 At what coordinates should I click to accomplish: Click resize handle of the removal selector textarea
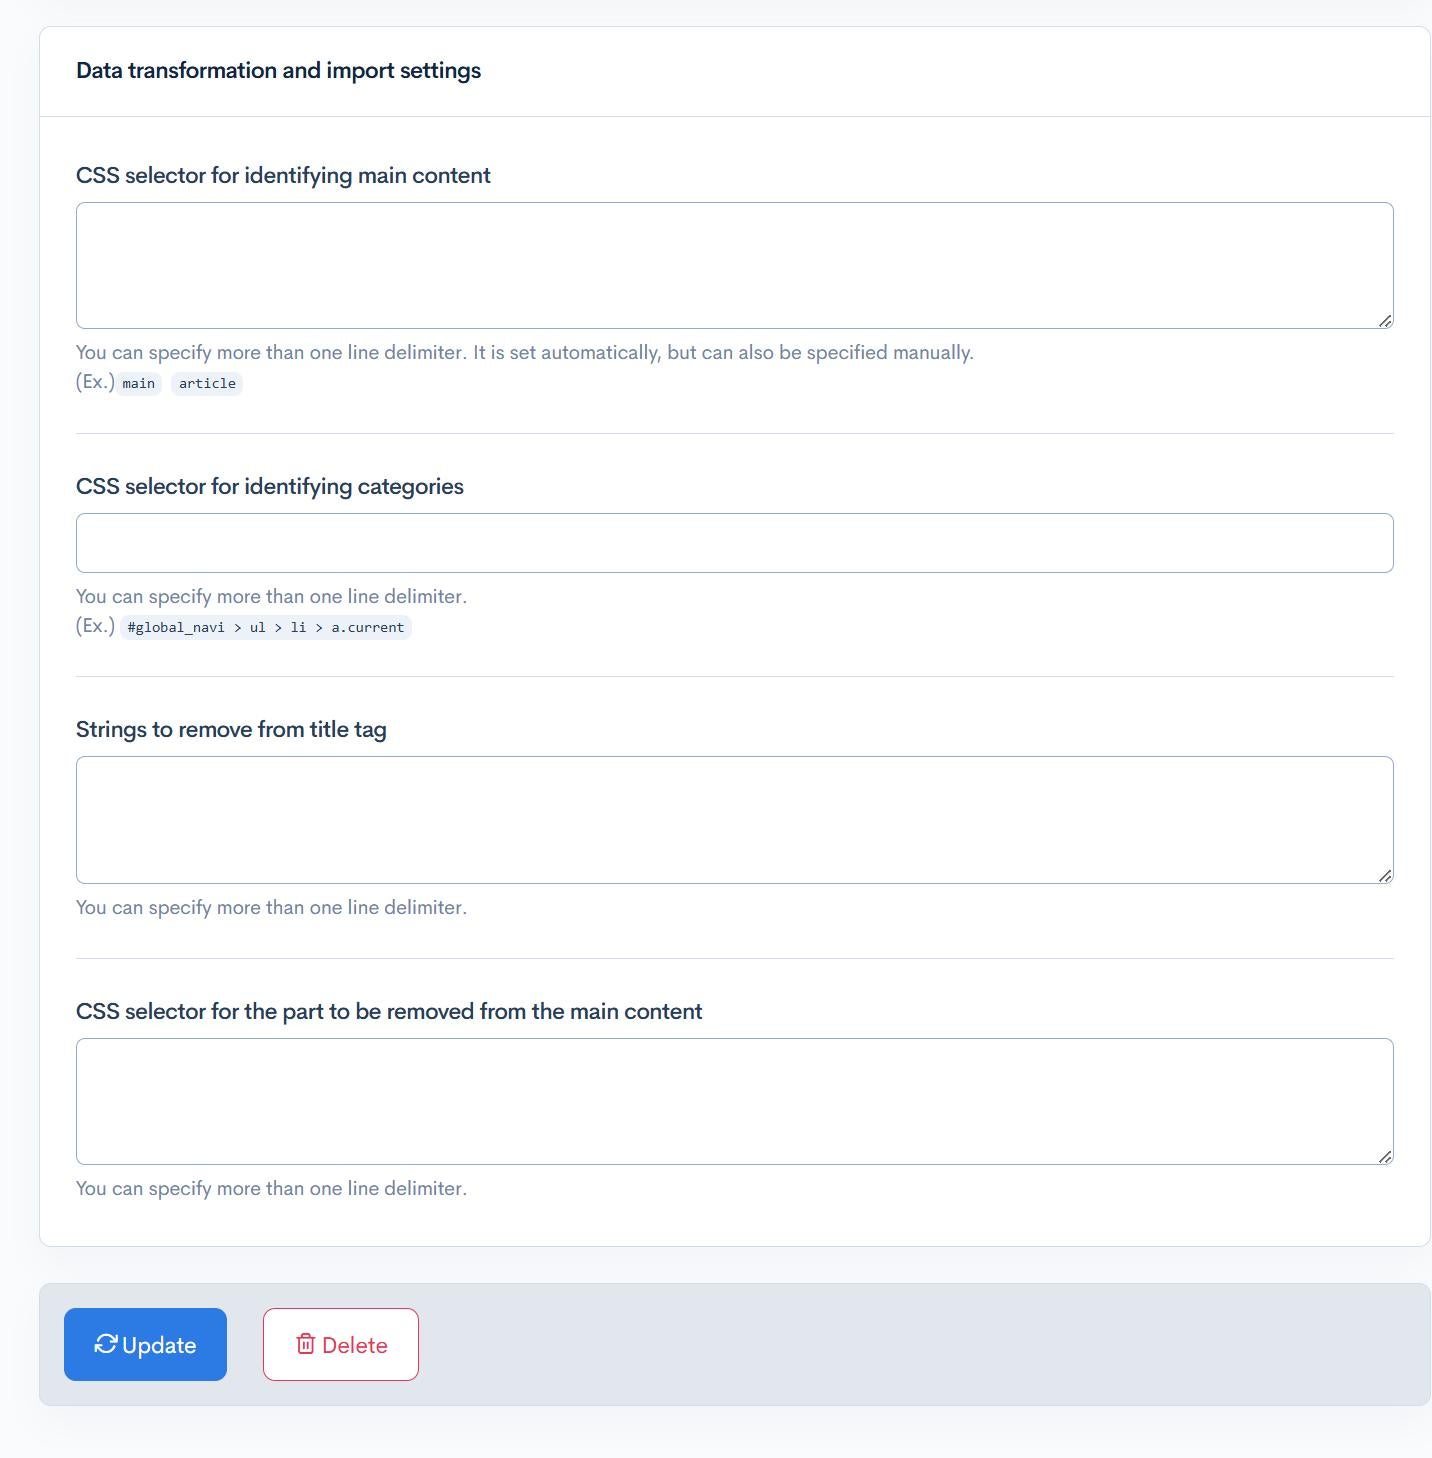(x=1385, y=1157)
